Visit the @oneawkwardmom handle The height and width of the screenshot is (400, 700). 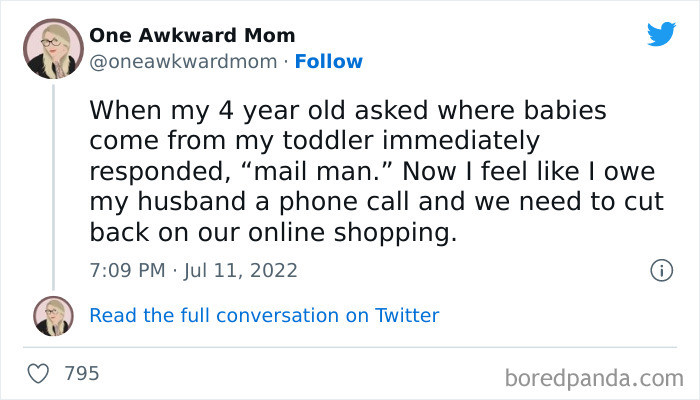(181, 62)
